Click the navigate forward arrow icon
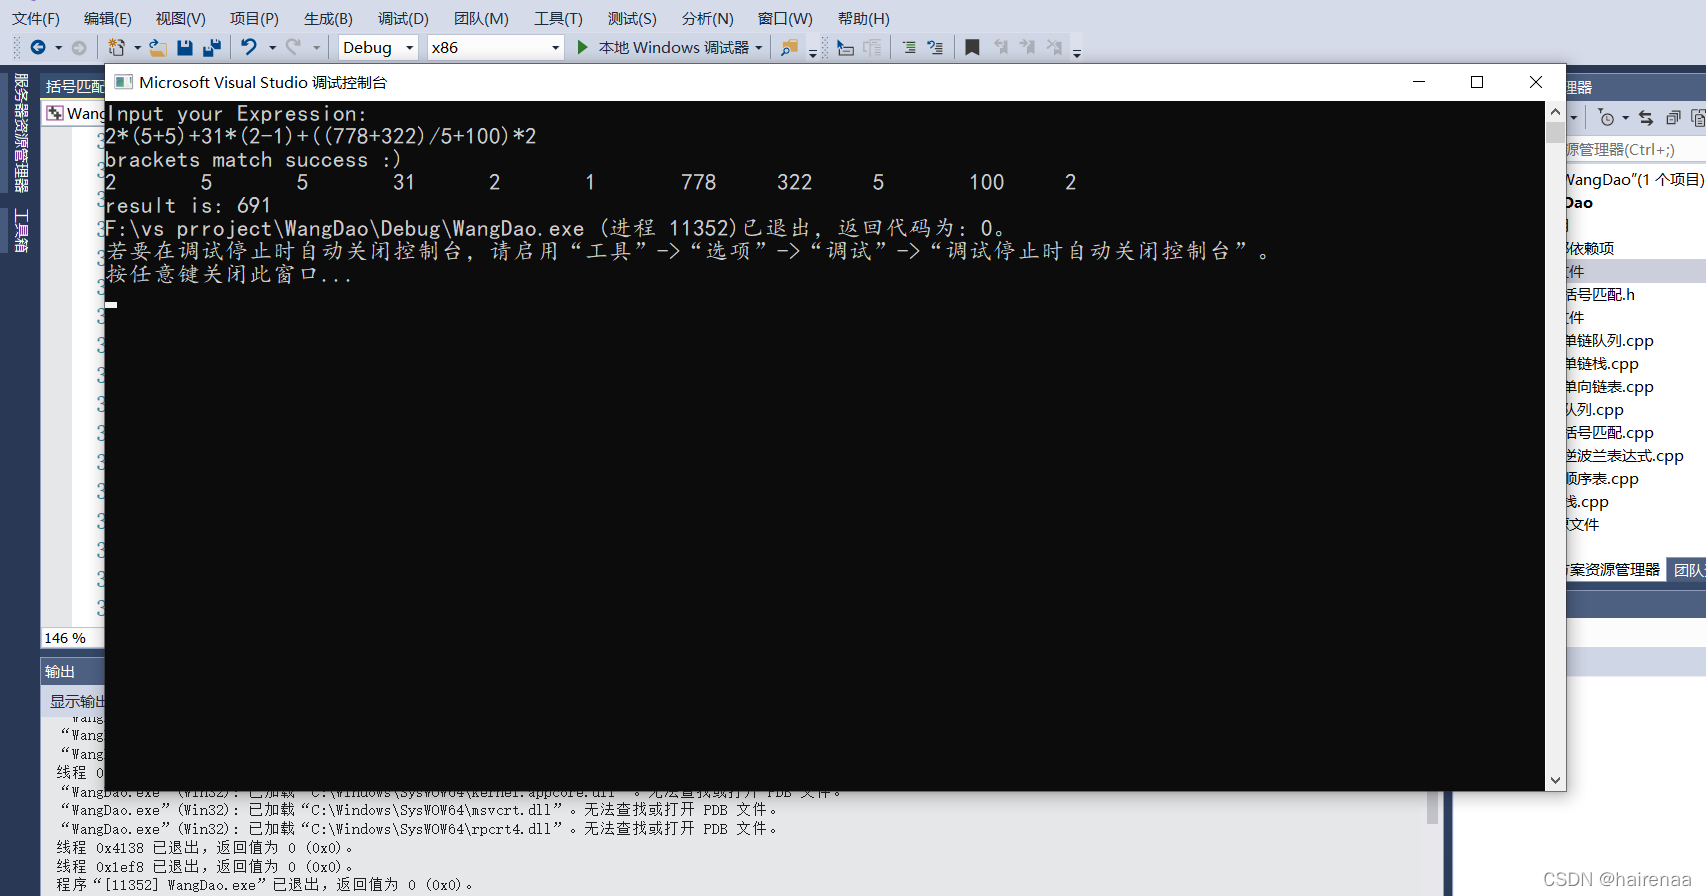The width and height of the screenshot is (1706, 896). pos(79,47)
